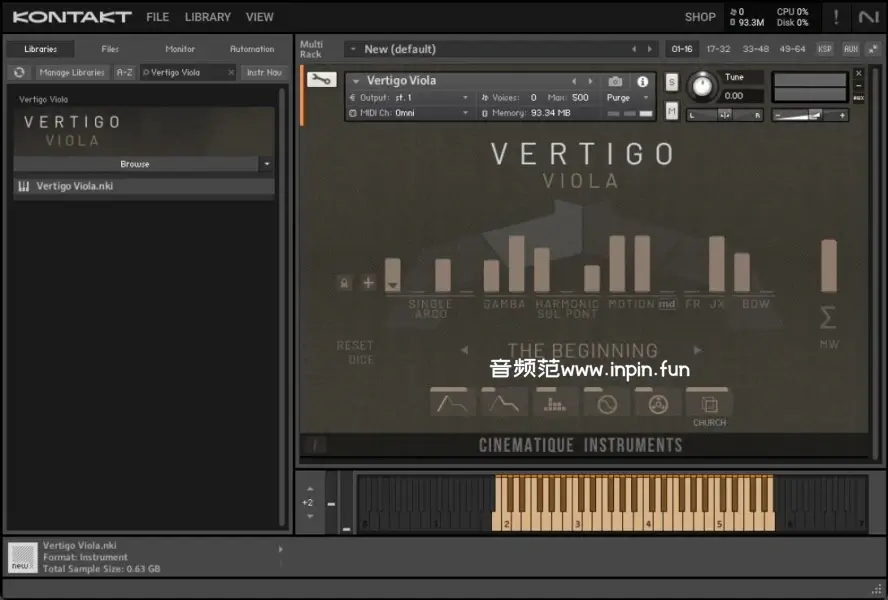Switch to the Automation tab
The width and height of the screenshot is (888, 600).
pyautogui.click(x=252, y=49)
